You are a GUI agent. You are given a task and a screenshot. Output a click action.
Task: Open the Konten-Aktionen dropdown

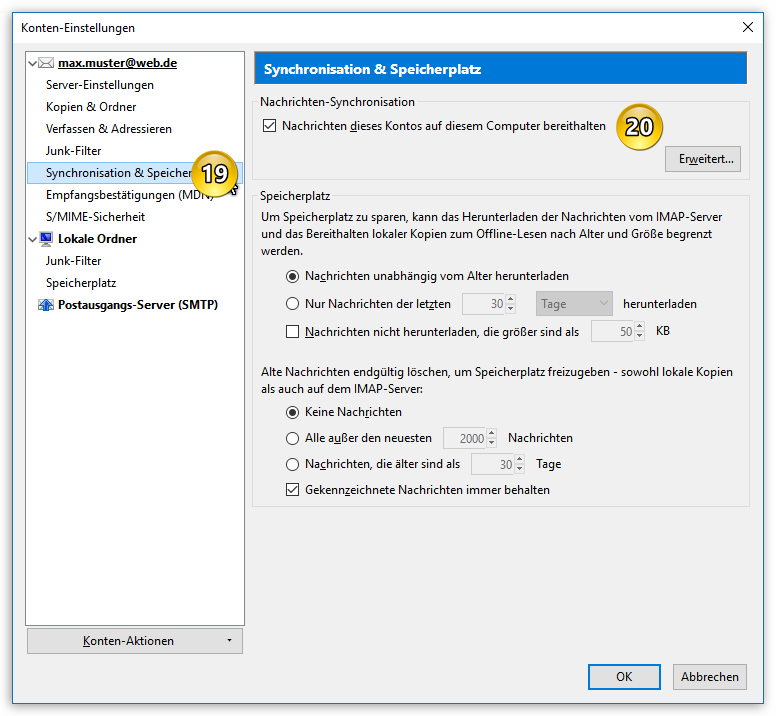click(x=135, y=641)
